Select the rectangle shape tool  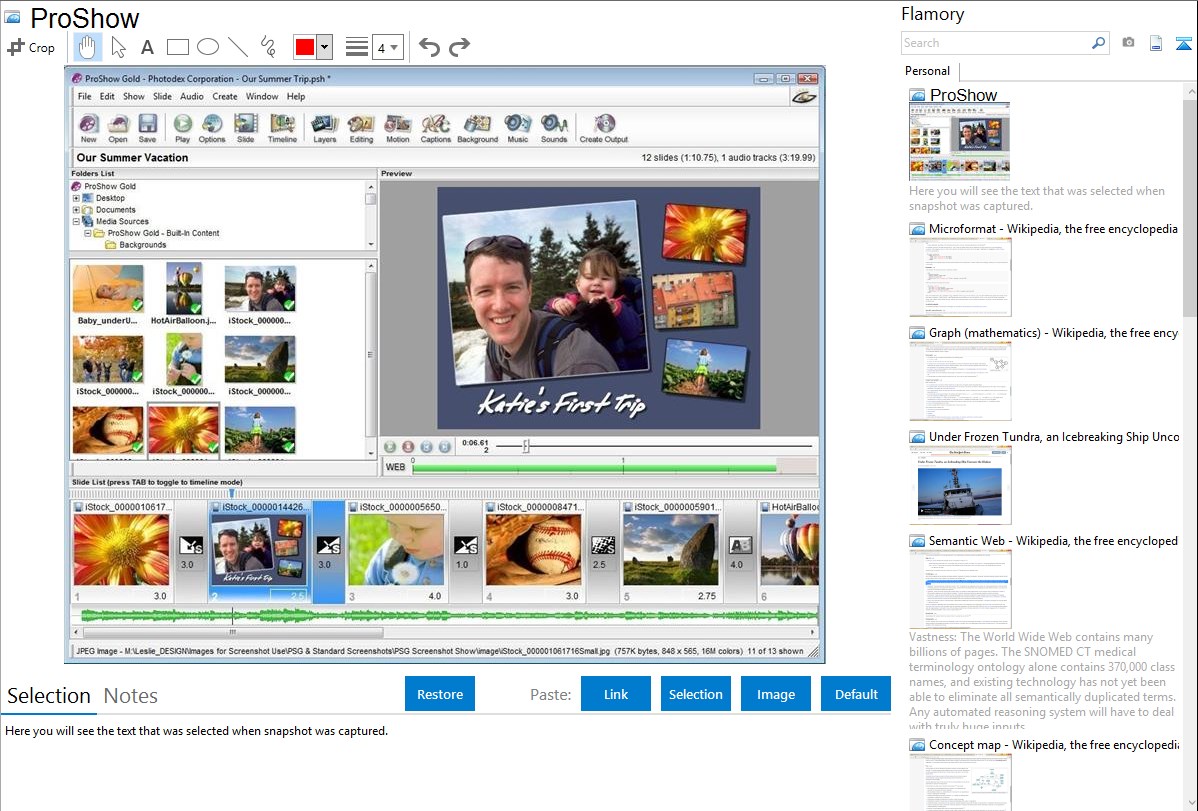[x=177, y=47]
